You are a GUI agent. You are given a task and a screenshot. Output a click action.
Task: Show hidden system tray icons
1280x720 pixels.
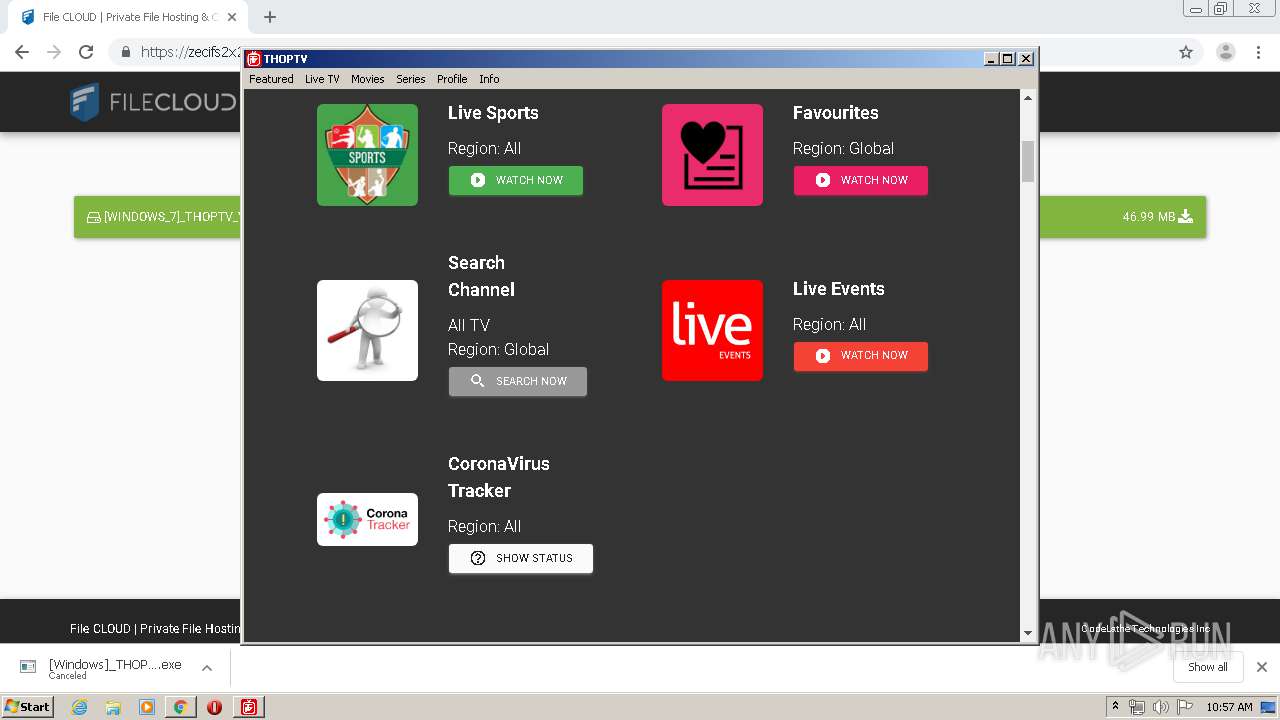pos(1115,706)
